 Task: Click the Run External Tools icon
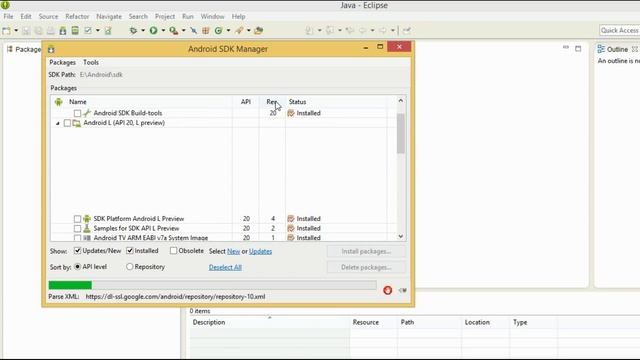(x=173, y=31)
